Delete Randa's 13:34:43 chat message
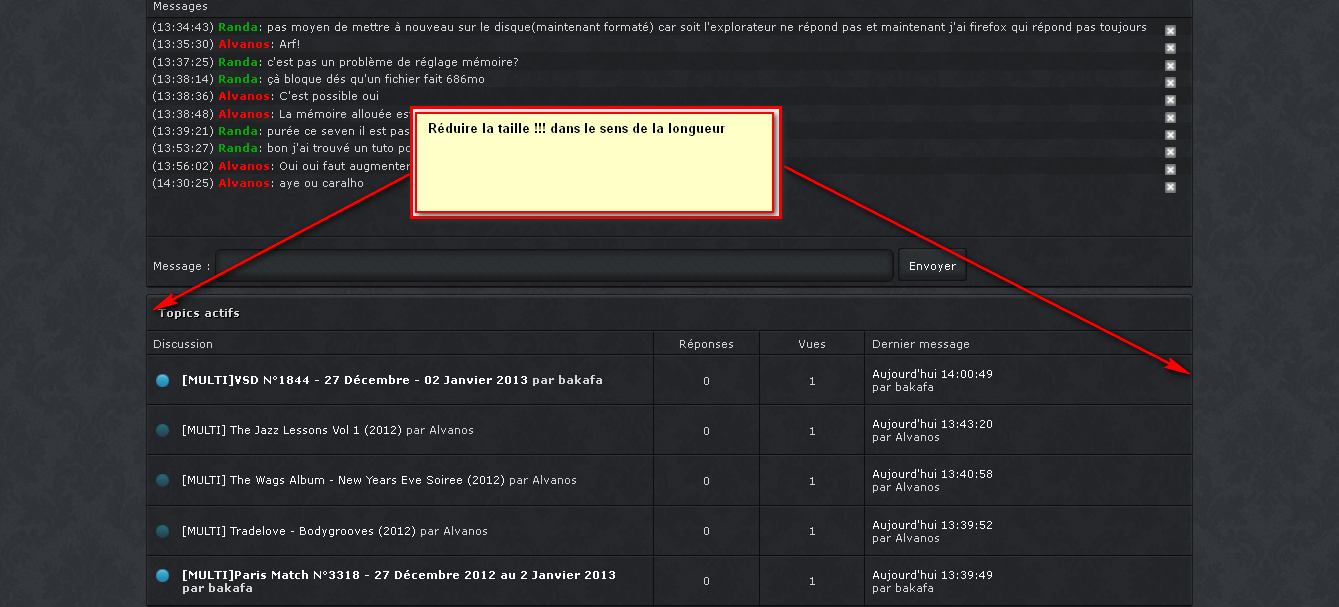The height and width of the screenshot is (607, 1339). tap(1170, 30)
